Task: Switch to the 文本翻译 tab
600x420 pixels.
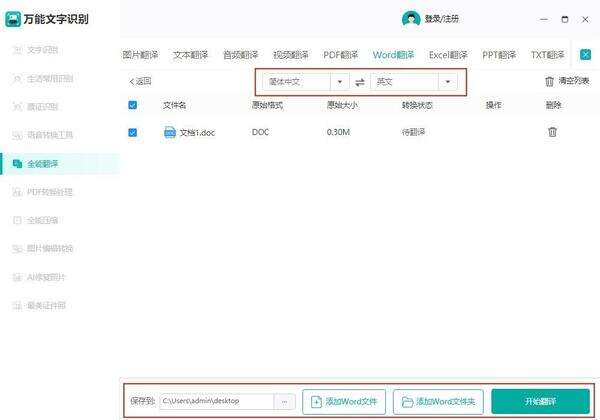Action: [190, 55]
